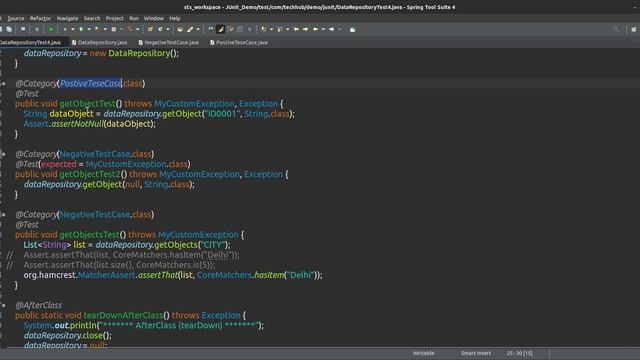
Task: Click the Writable status bar entry
Action: (x=423, y=353)
